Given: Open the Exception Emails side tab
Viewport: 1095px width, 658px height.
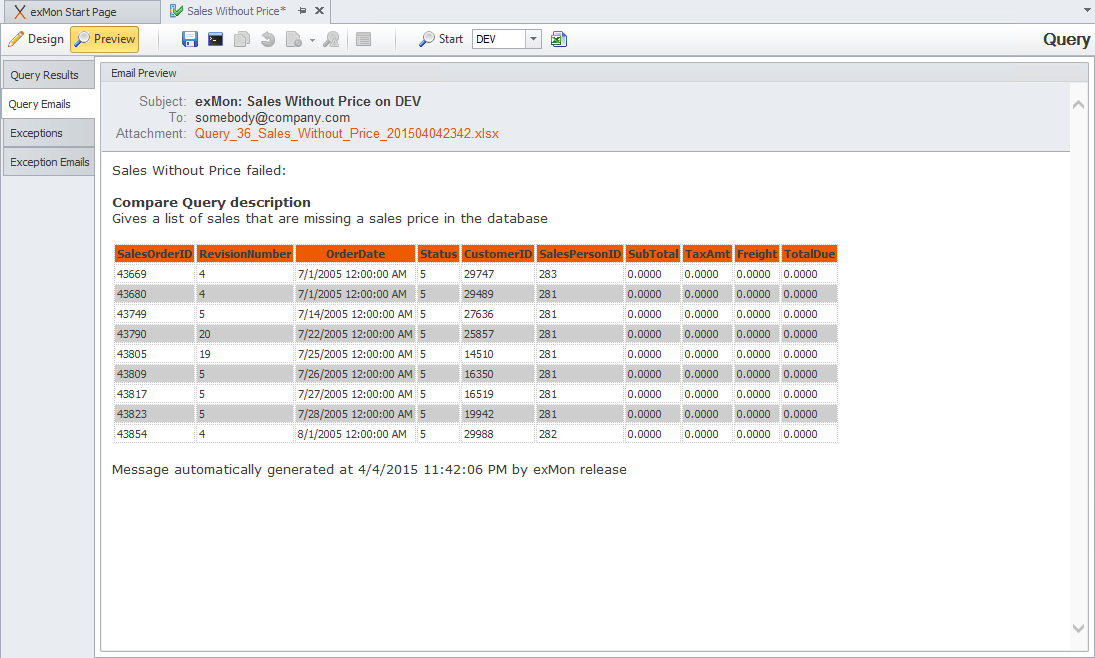Looking at the screenshot, I should coord(48,162).
